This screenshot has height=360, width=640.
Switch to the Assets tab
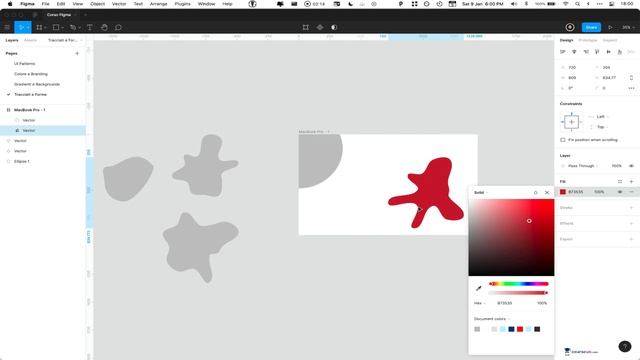[x=30, y=40]
